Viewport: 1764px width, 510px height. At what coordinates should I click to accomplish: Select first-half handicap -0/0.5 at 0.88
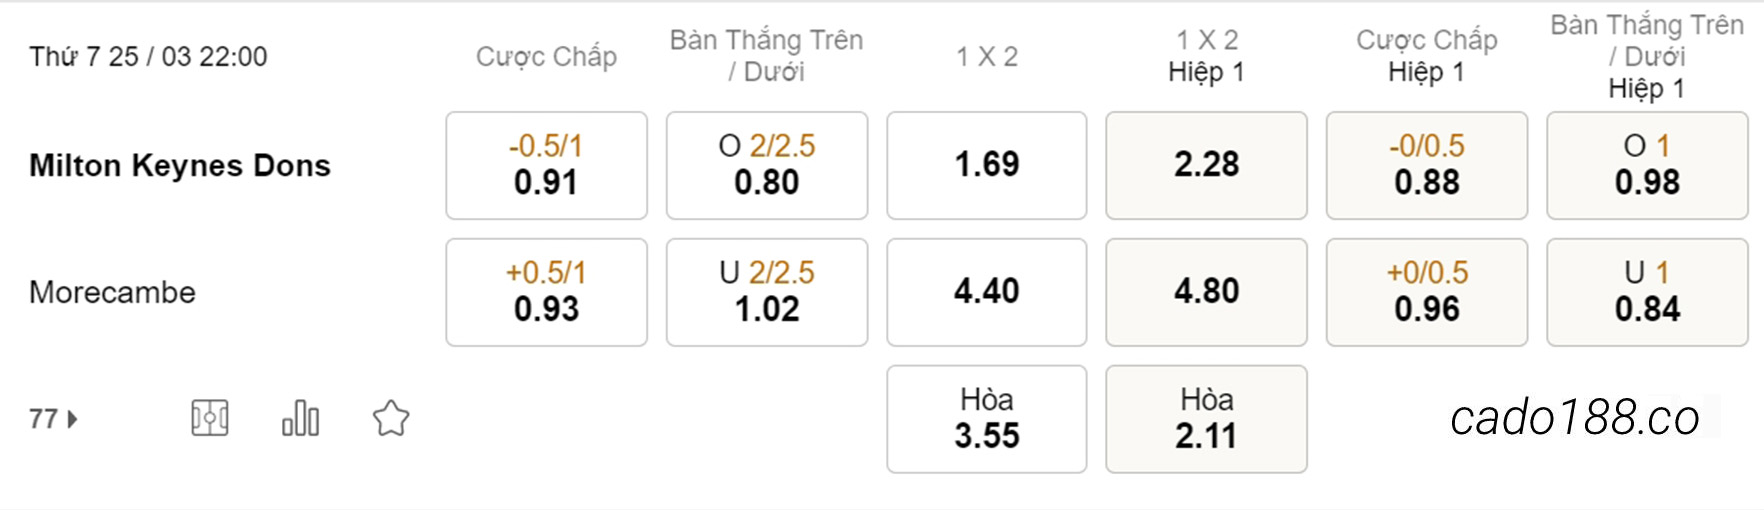tap(1427, 165)
